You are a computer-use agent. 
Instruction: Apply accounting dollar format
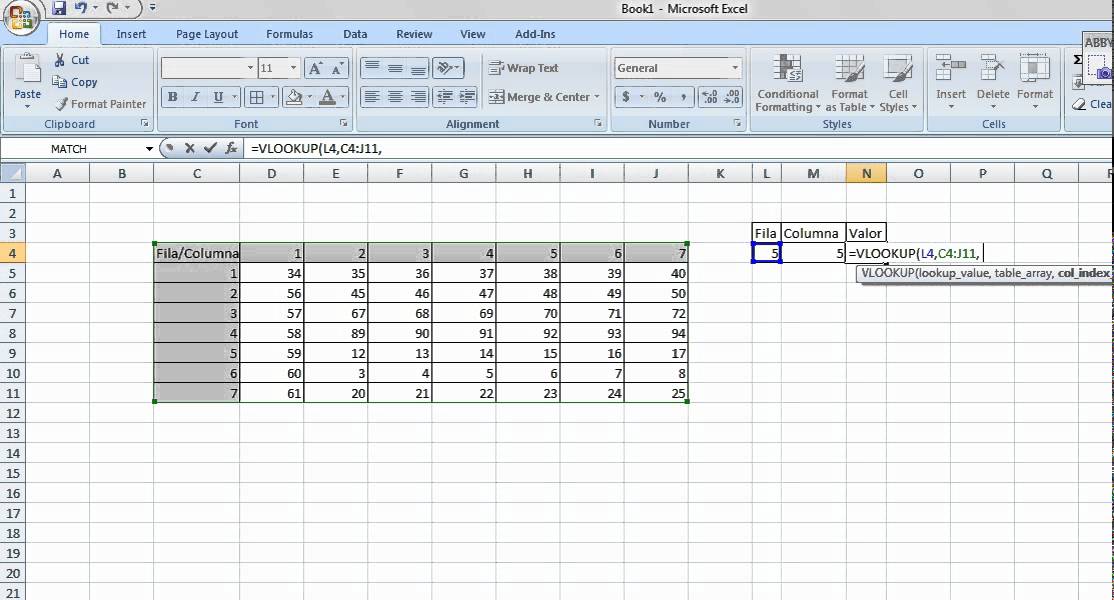(x=626, y=97)
